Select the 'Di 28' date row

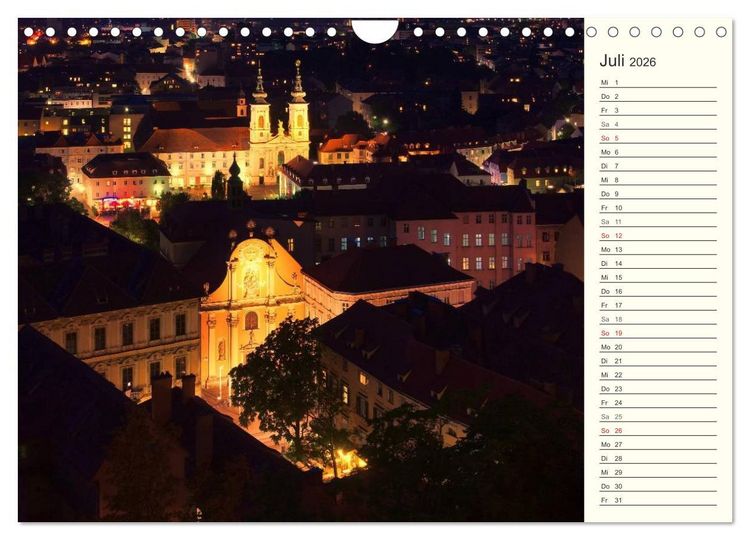tap(658, 458)
